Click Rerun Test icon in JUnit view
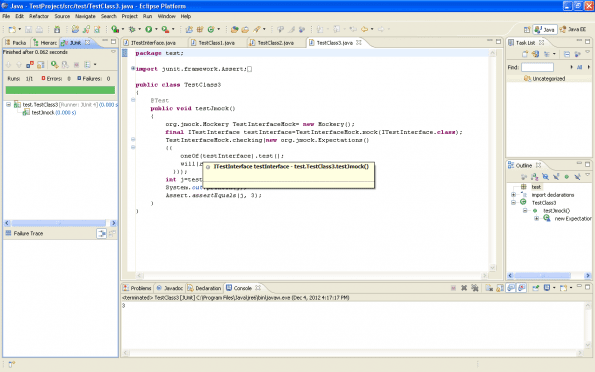 (54, 65)
